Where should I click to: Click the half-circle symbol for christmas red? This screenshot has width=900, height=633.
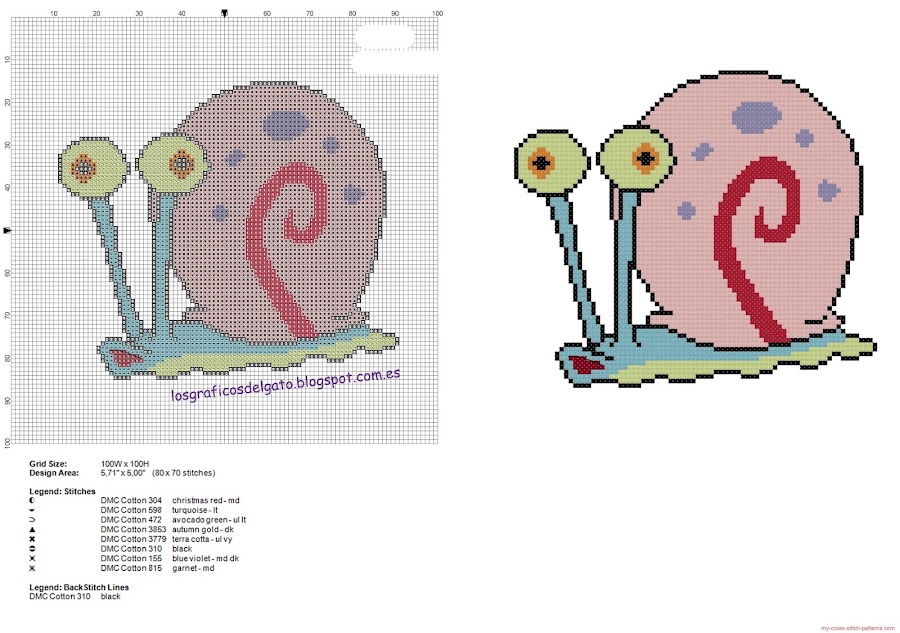pyautogui.click(x=32, y=500)
